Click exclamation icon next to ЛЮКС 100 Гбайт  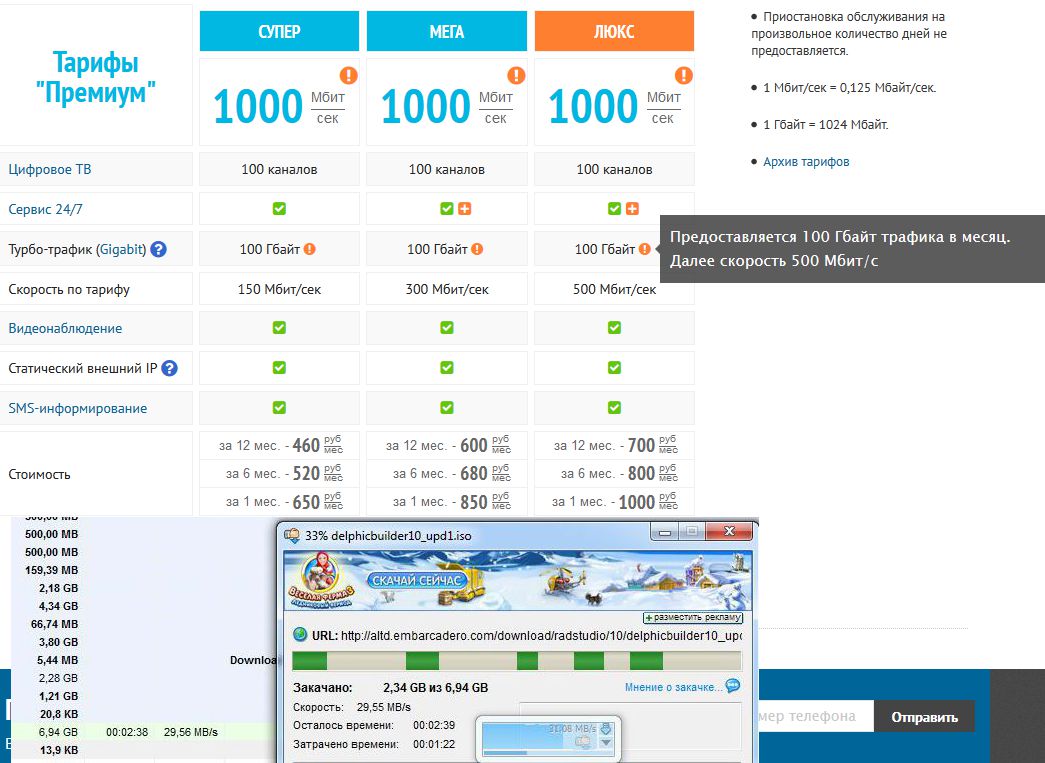pyautogui.click(x=644, y=249)
